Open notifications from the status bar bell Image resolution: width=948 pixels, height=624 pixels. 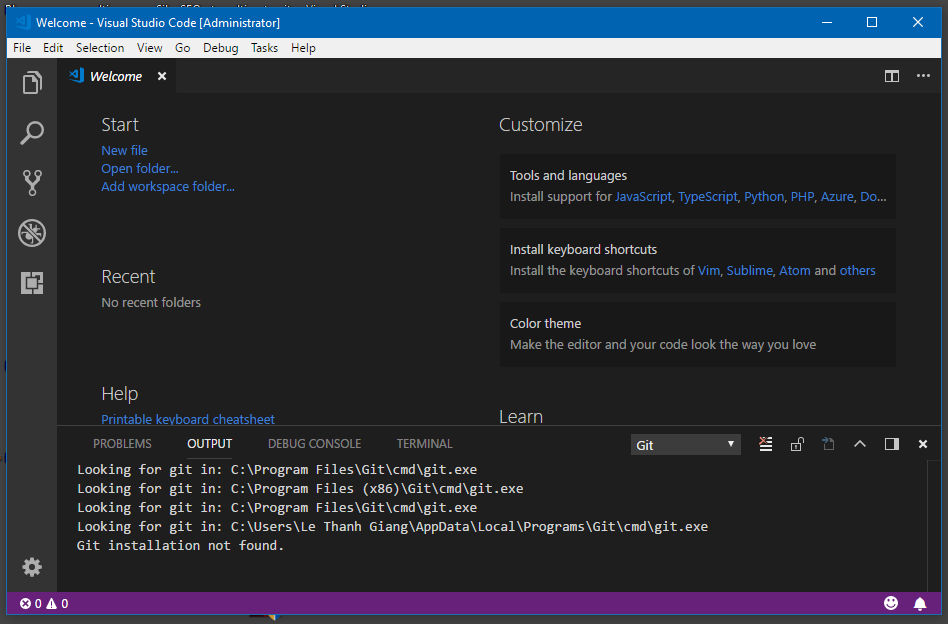pyautogui.click(x=920, y=603)
